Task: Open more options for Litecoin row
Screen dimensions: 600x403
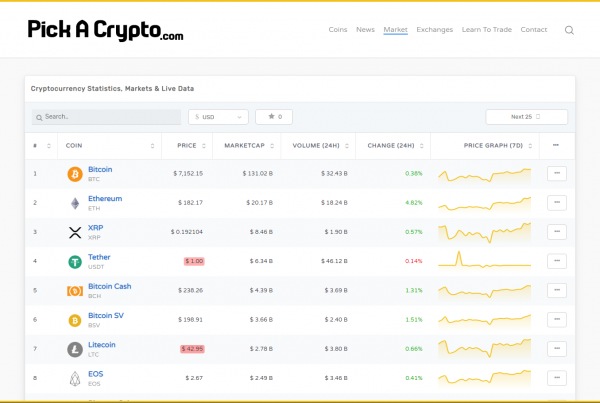Action: pos(557,349)
